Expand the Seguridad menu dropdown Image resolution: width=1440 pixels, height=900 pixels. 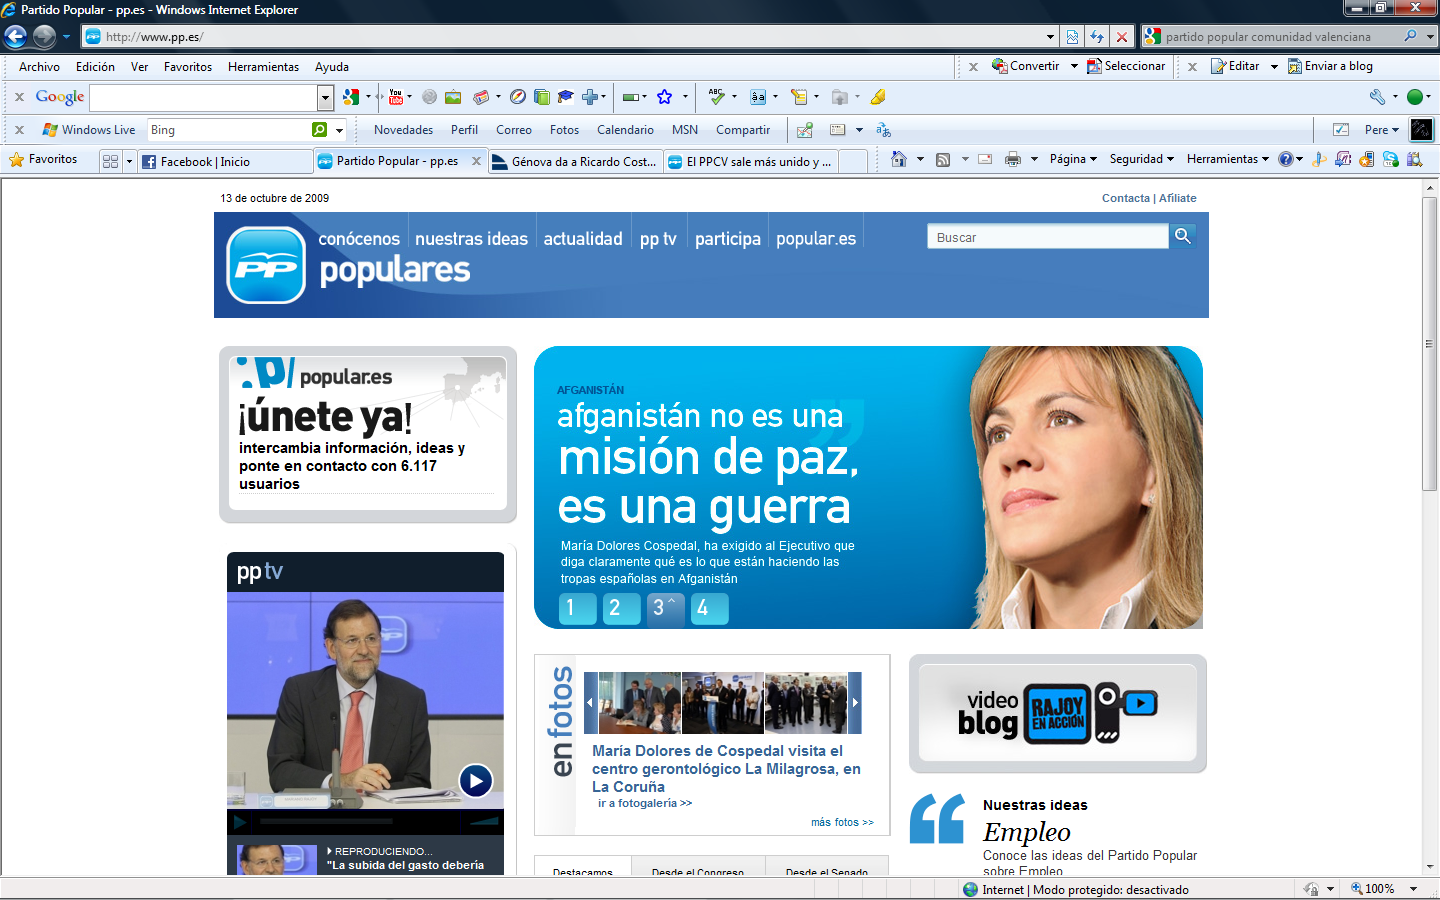click(x=1170, y=159)
